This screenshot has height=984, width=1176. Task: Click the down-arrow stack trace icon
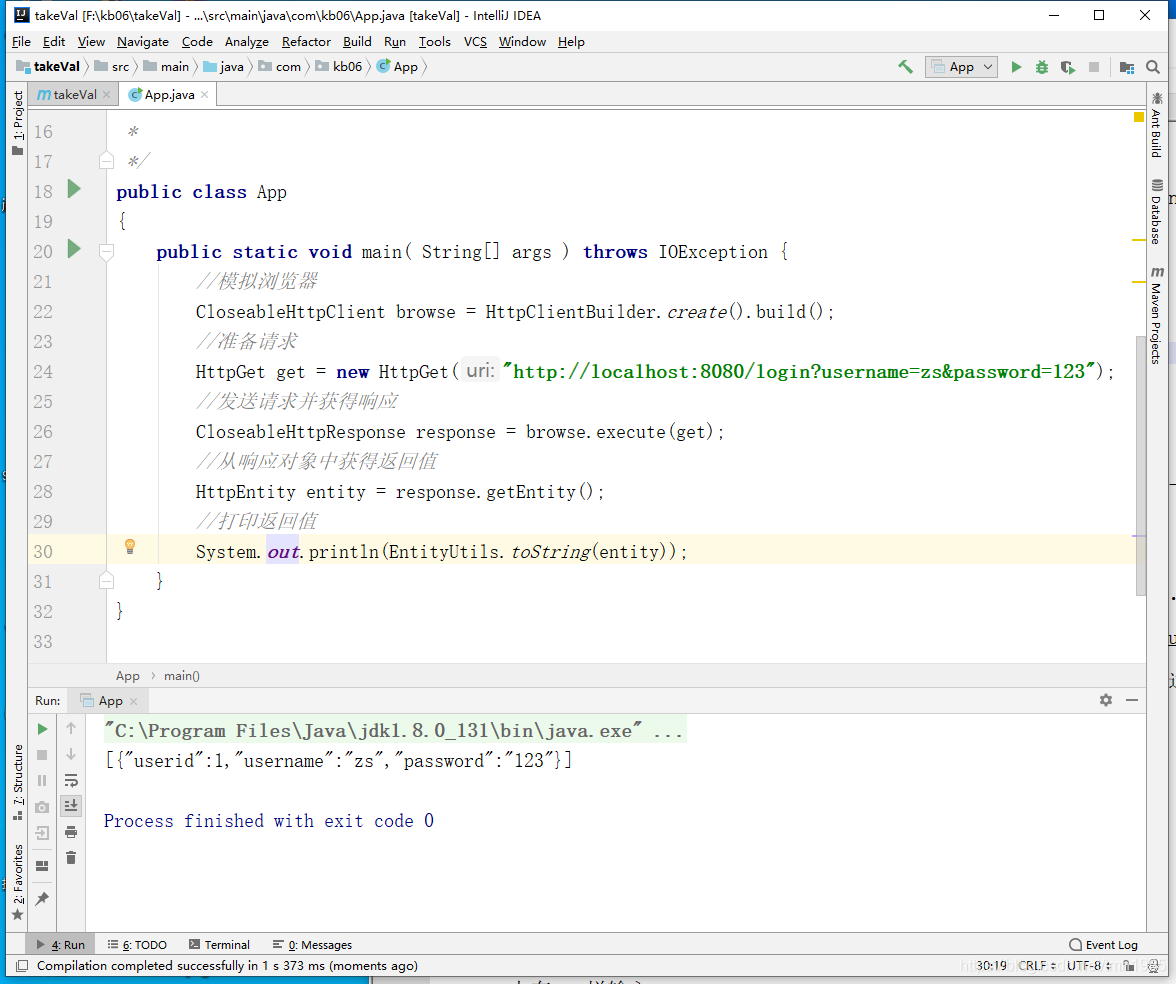pyautogui.click(x=70, y=754)
